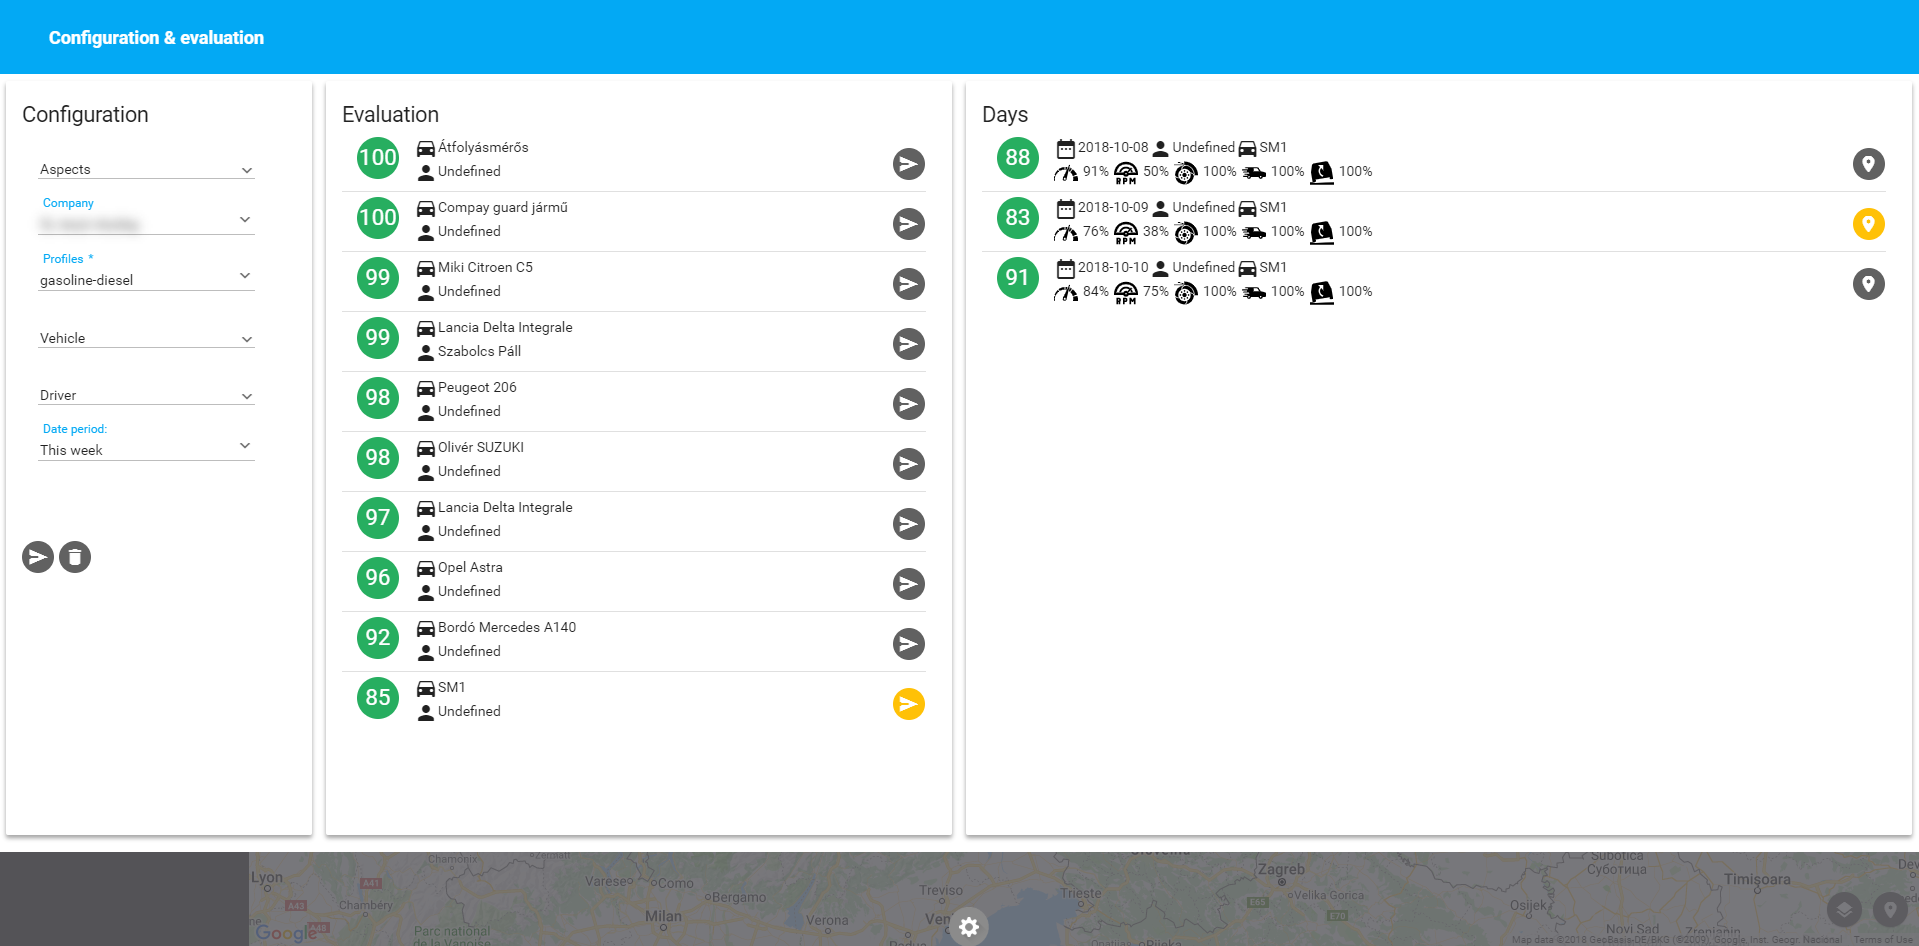The height and width of the screenshot is (946, 1919).
Task: Show map location for 2018-10-08 day
Action: click(1868, 164)
